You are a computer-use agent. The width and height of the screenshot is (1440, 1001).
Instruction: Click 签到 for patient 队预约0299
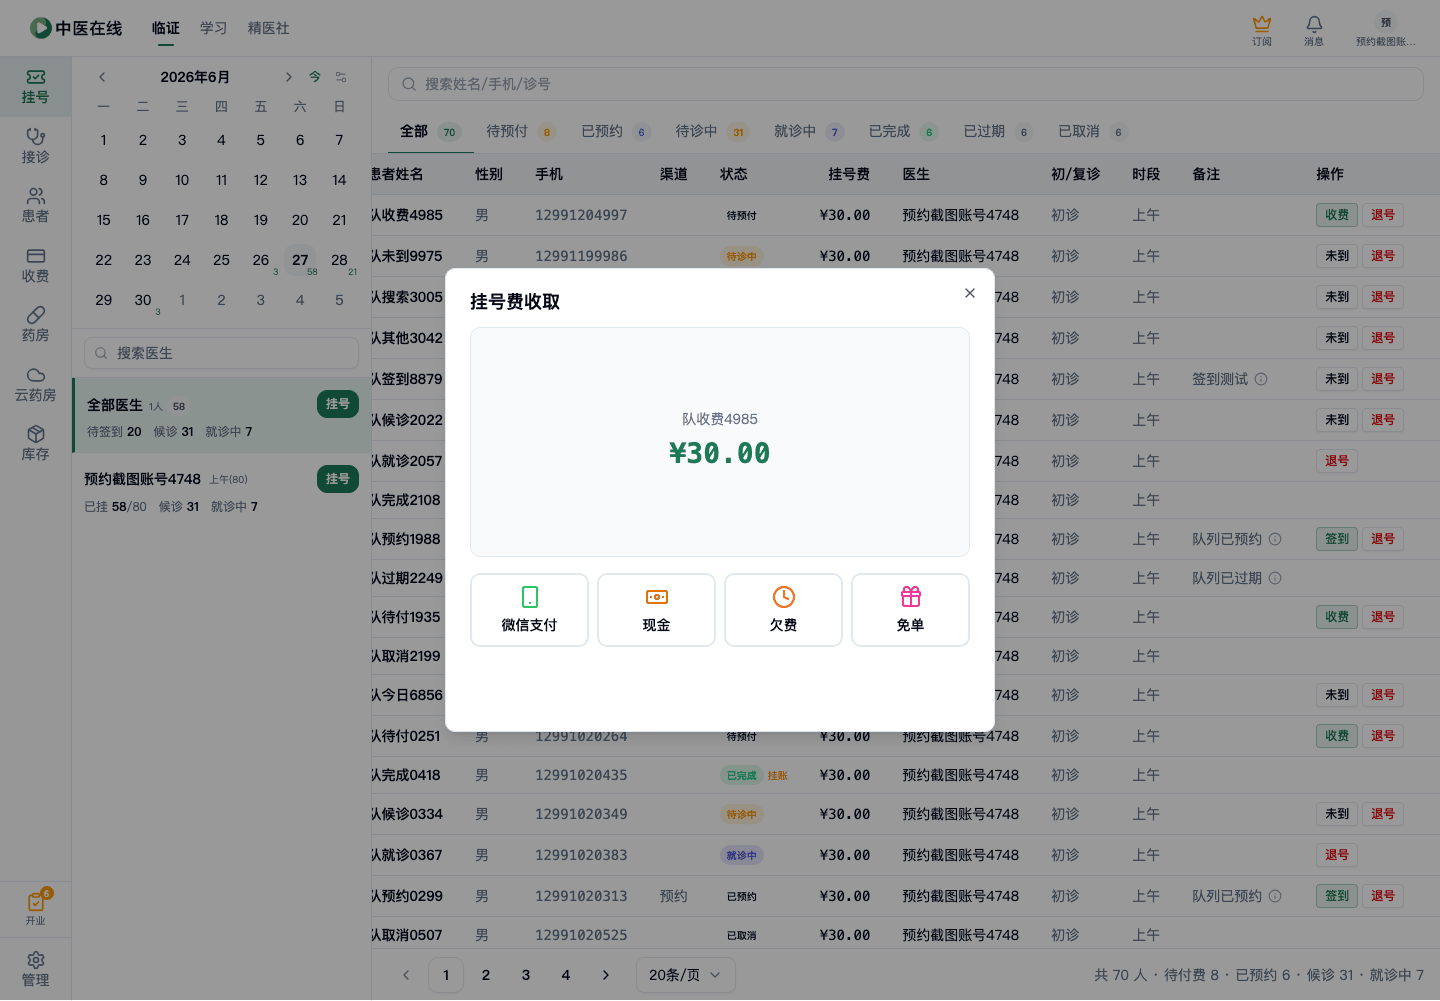1337,896
